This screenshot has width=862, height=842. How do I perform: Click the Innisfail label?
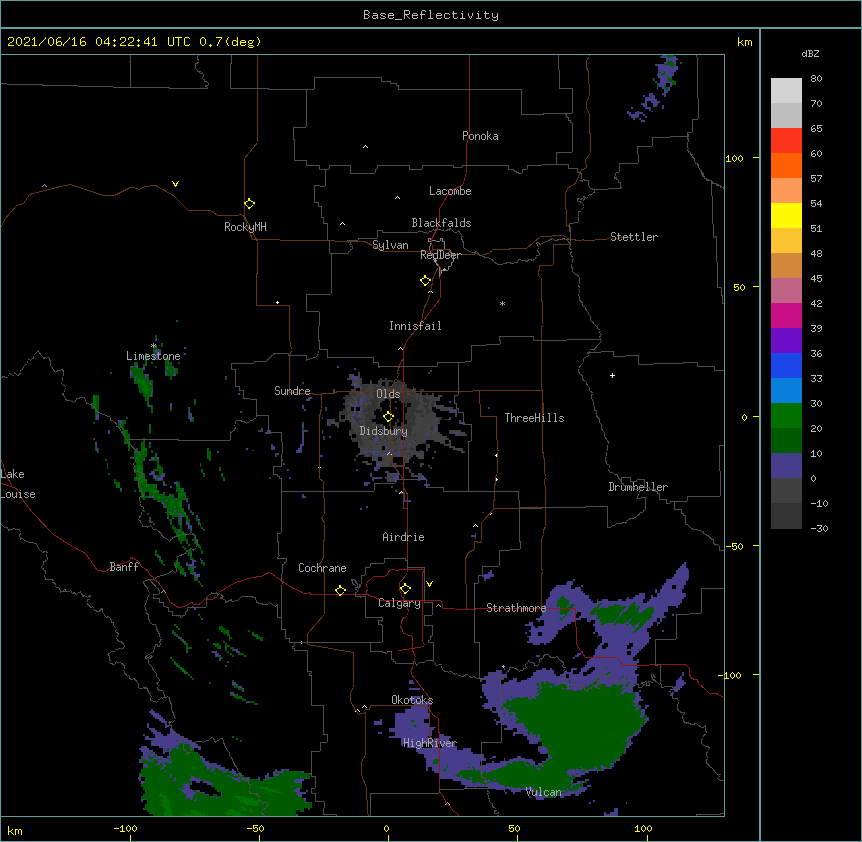click(415, 326)
